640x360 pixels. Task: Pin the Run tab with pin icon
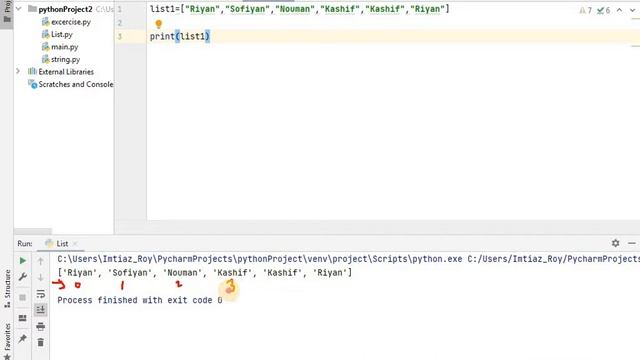[x=23, y=338]
